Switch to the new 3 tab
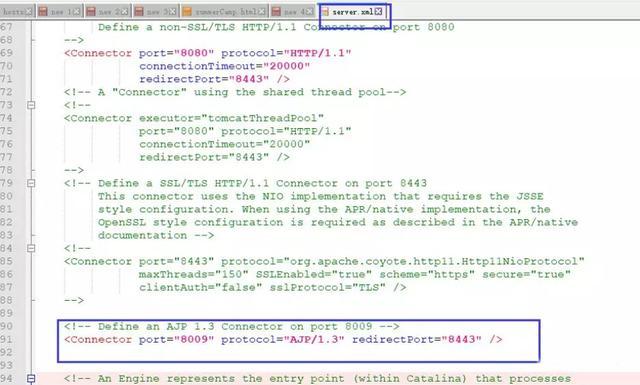The height and width of the screenshot is (385, 640). pyautogui.click(x=156, y=11)
